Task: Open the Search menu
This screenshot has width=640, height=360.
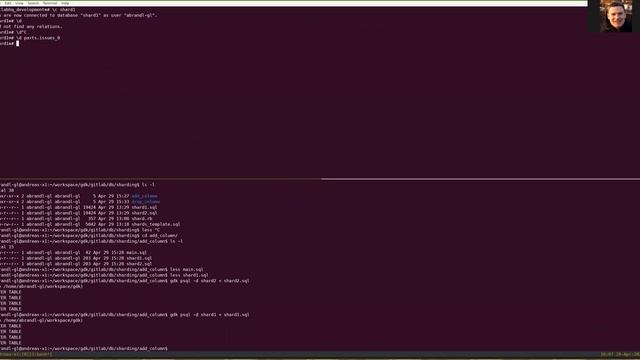Action: [x=33, y=3]
